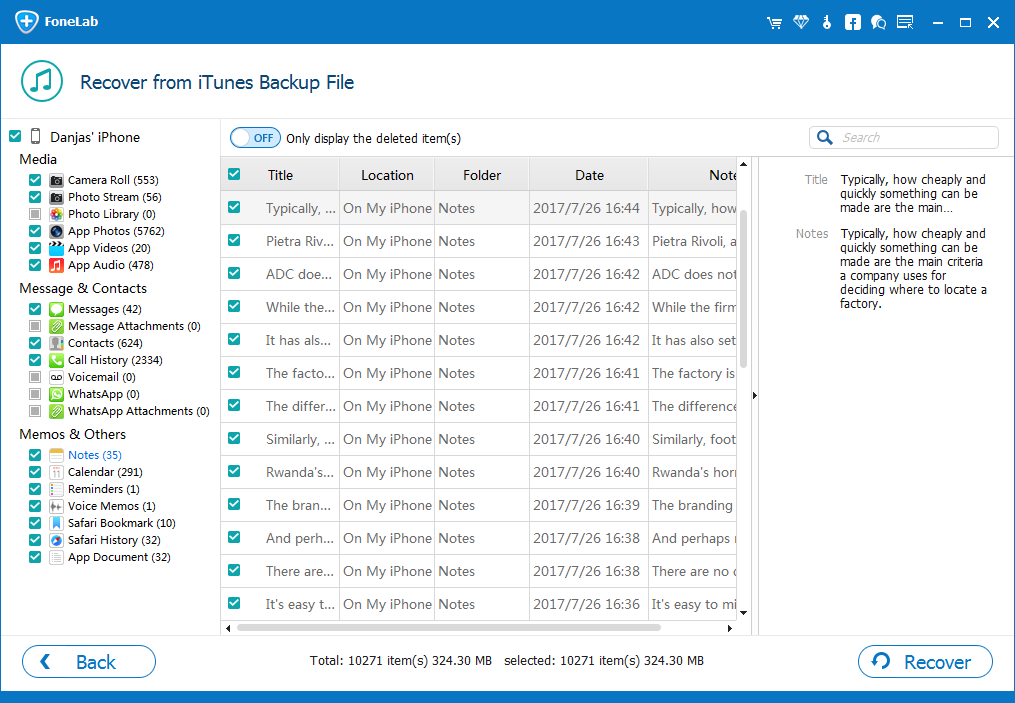Click the horizontal scrollbar left arrow
The width and height of the screenshot is (1015, 703).
pos(228,628)
